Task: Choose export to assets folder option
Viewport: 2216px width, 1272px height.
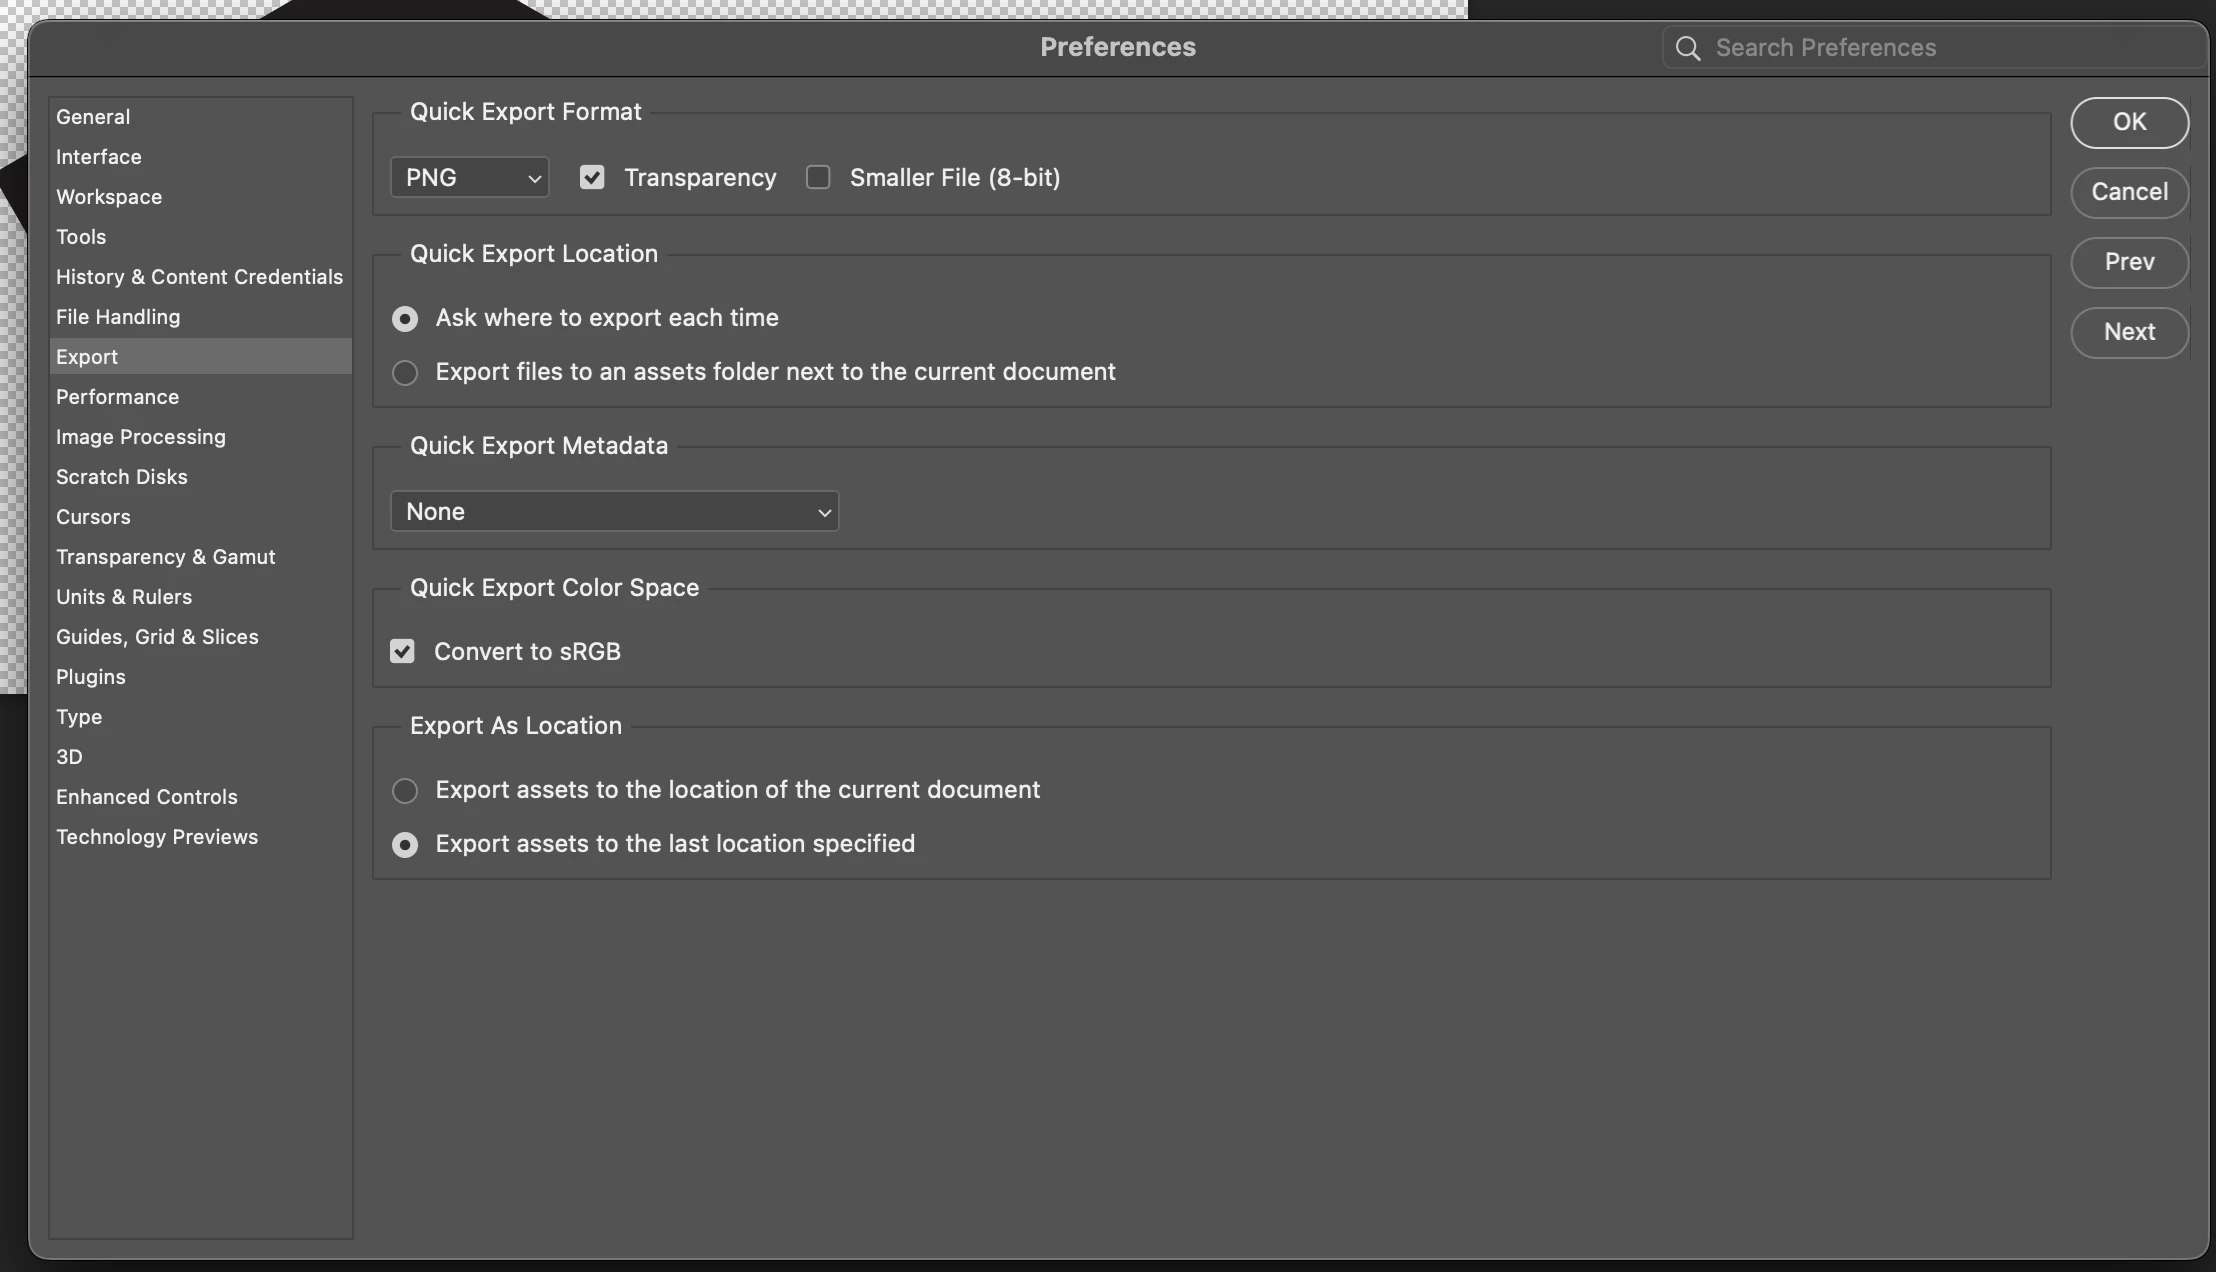Action: coord(405,373)
